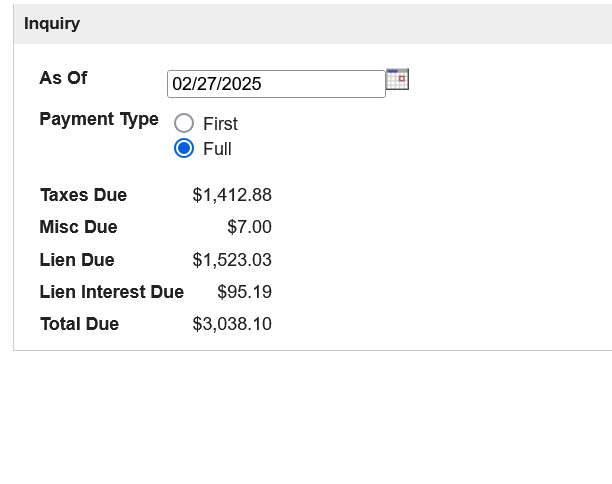Click the "Full" radio label text
Screen dimensions: 612x484
217,149
